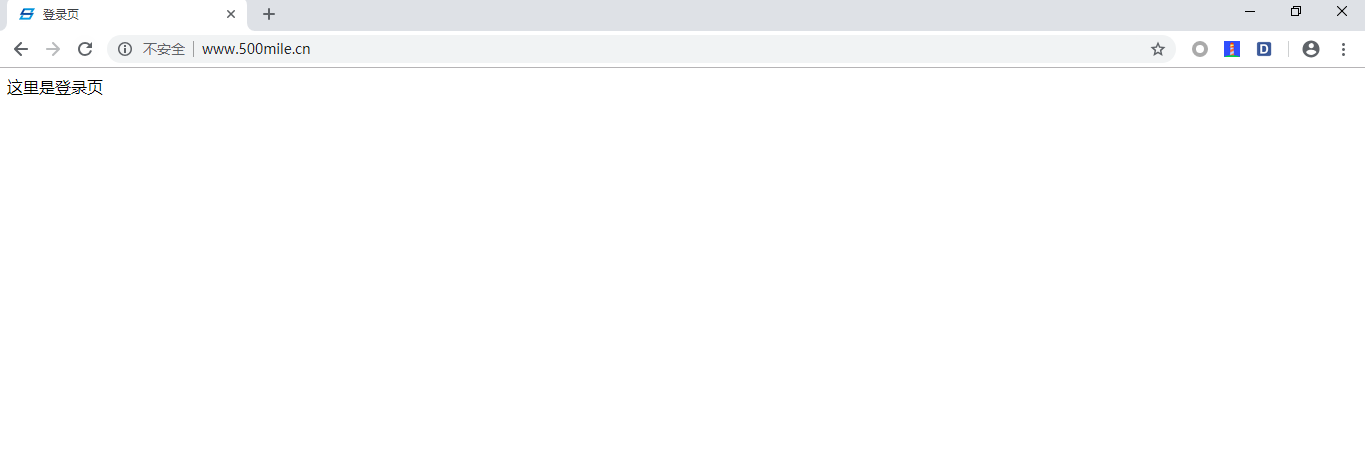
Task: Reload the current page
Action: tap(85, 49)
